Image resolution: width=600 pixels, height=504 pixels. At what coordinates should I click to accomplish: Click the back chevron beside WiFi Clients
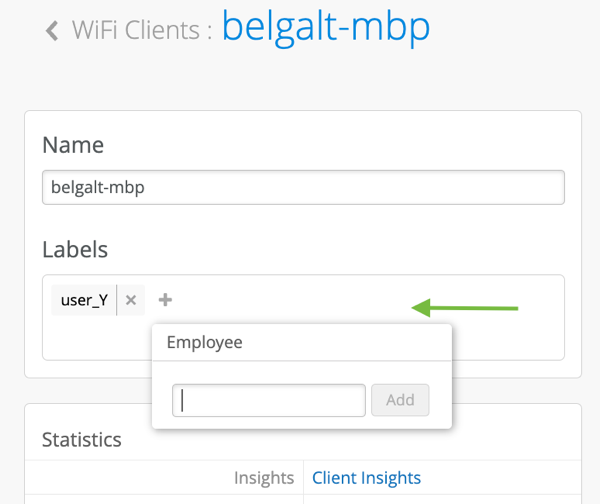click(x=52, y=30)
